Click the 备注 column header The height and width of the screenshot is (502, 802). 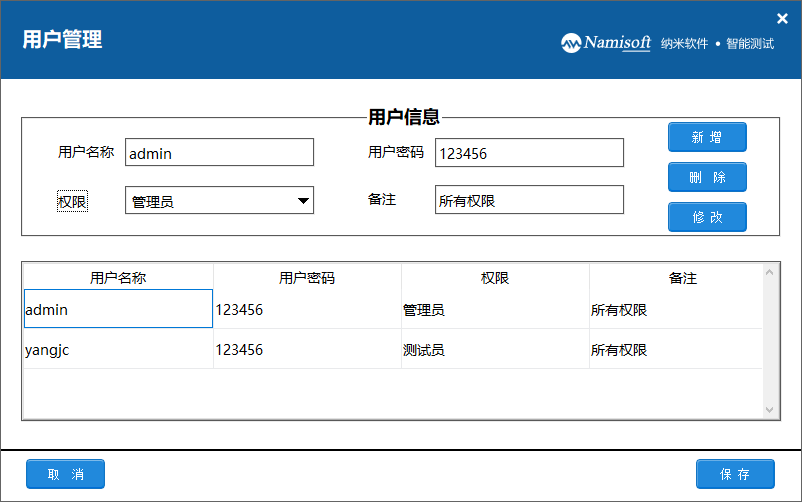point(682,278)
